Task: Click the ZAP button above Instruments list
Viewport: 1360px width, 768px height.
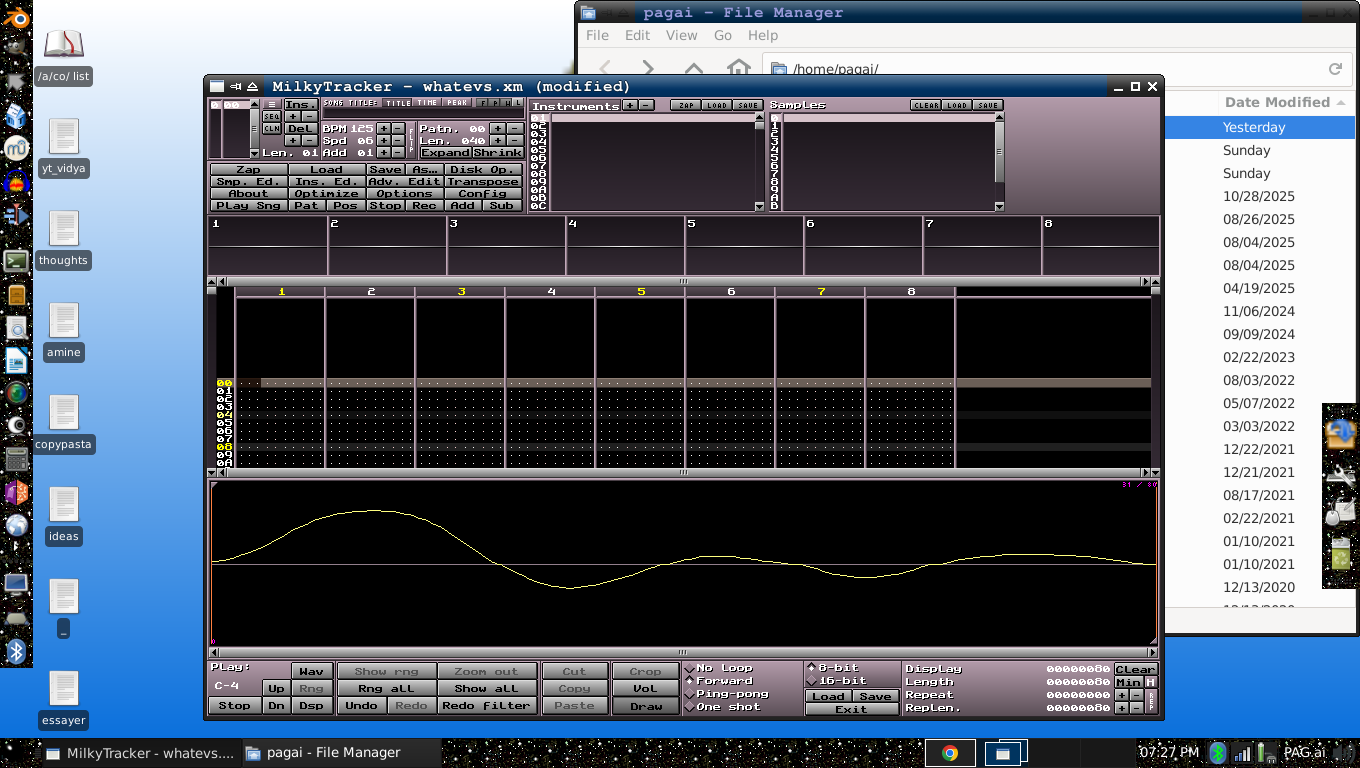Action: pyautogui.click(x=685, y=105)
